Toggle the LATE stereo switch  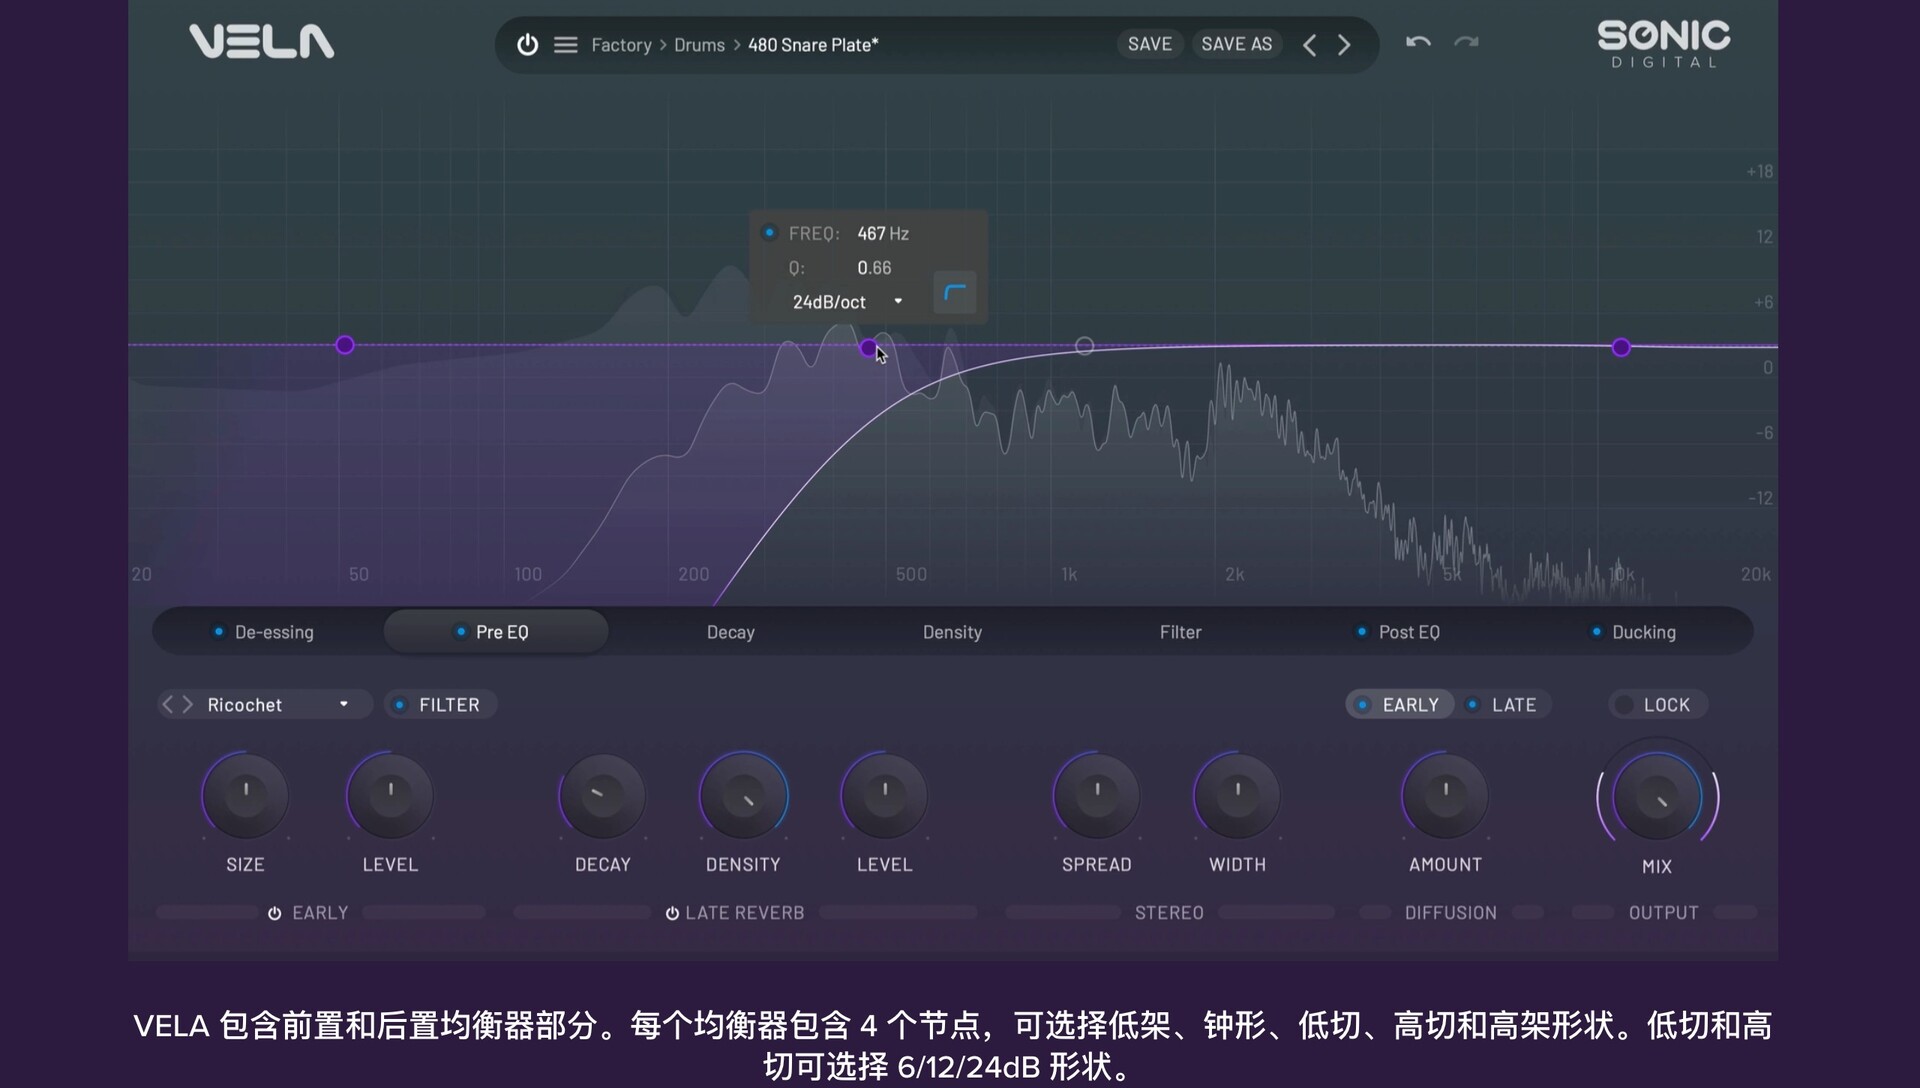click(1503, 705)
